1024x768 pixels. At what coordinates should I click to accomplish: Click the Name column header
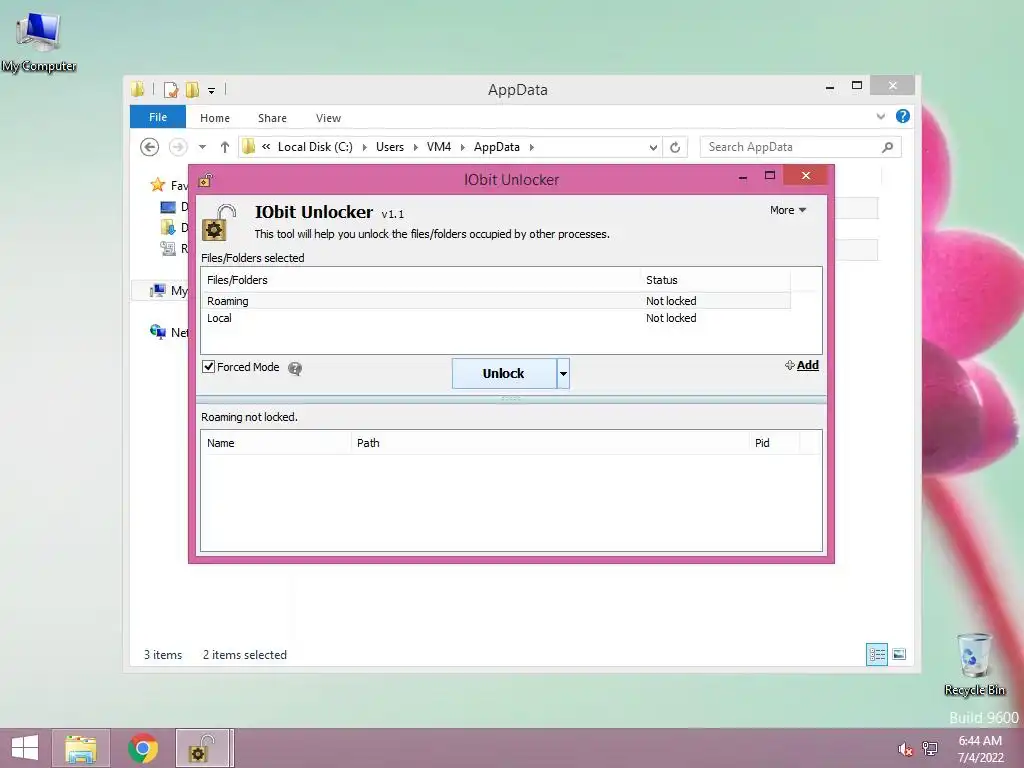tap(276, 443)
